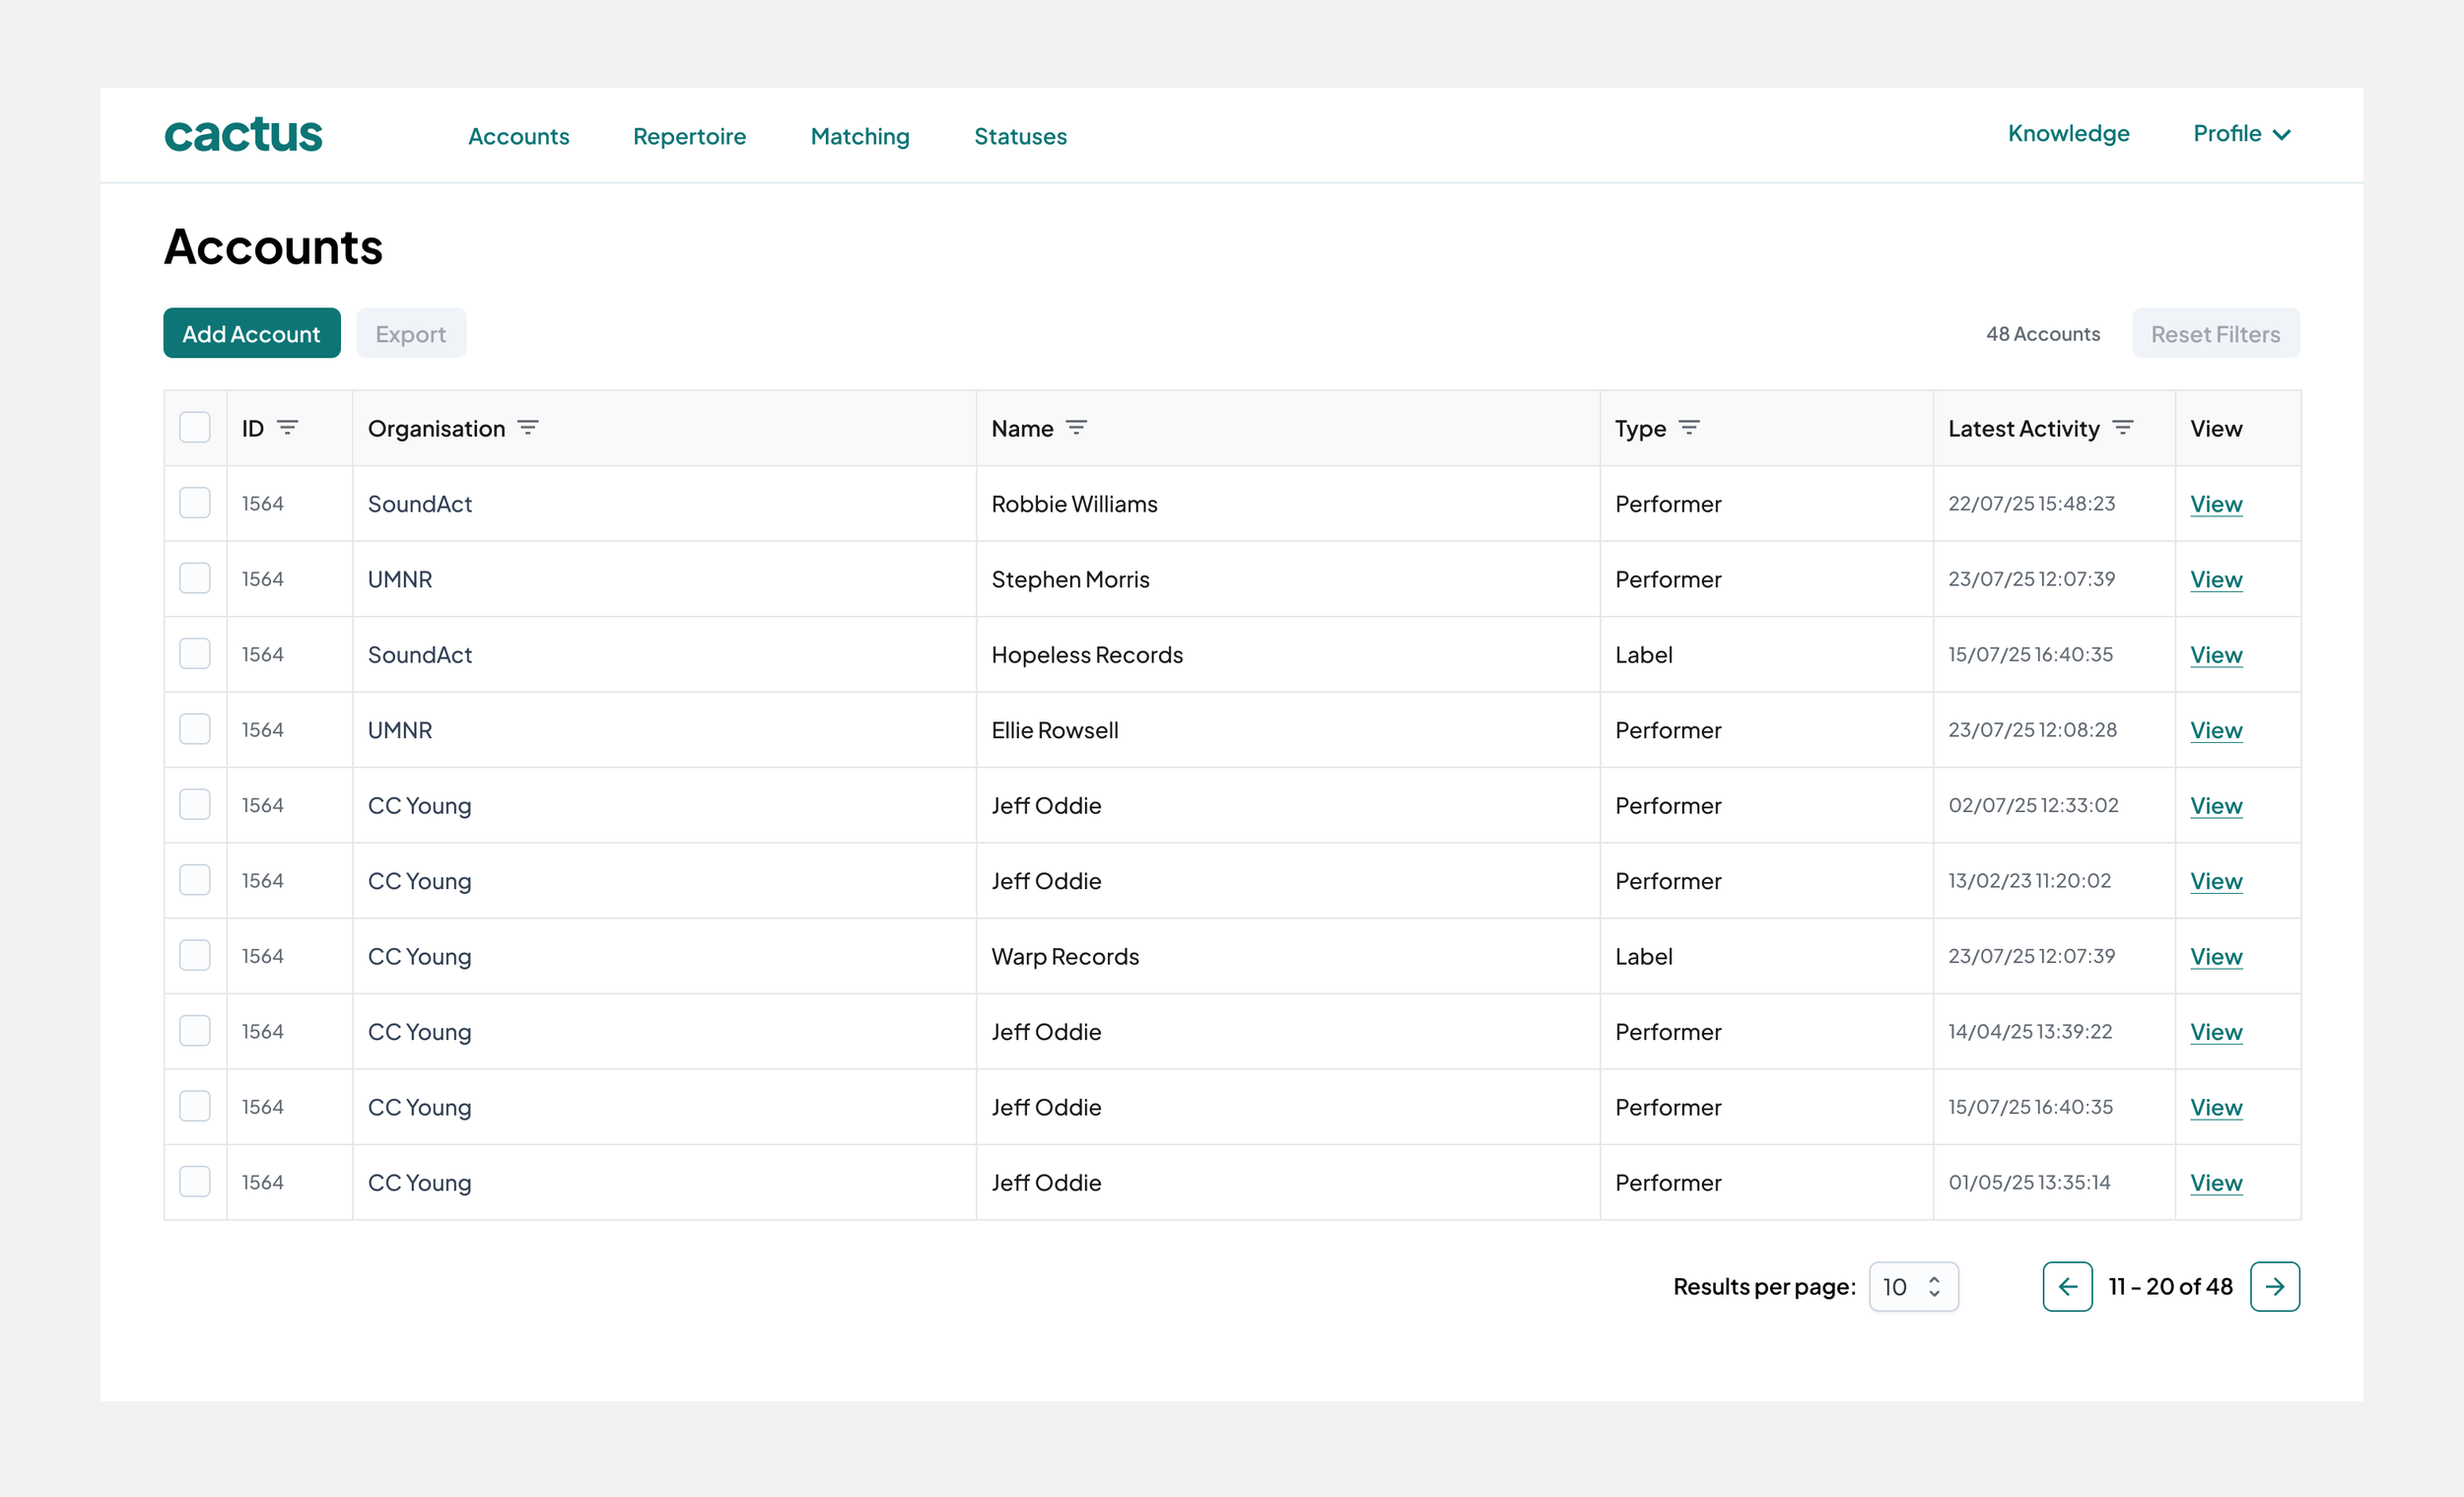Screen dimensions: 2464x1497
Task: Expand the Profile dropdown menu
Action: pos(2241,134)
